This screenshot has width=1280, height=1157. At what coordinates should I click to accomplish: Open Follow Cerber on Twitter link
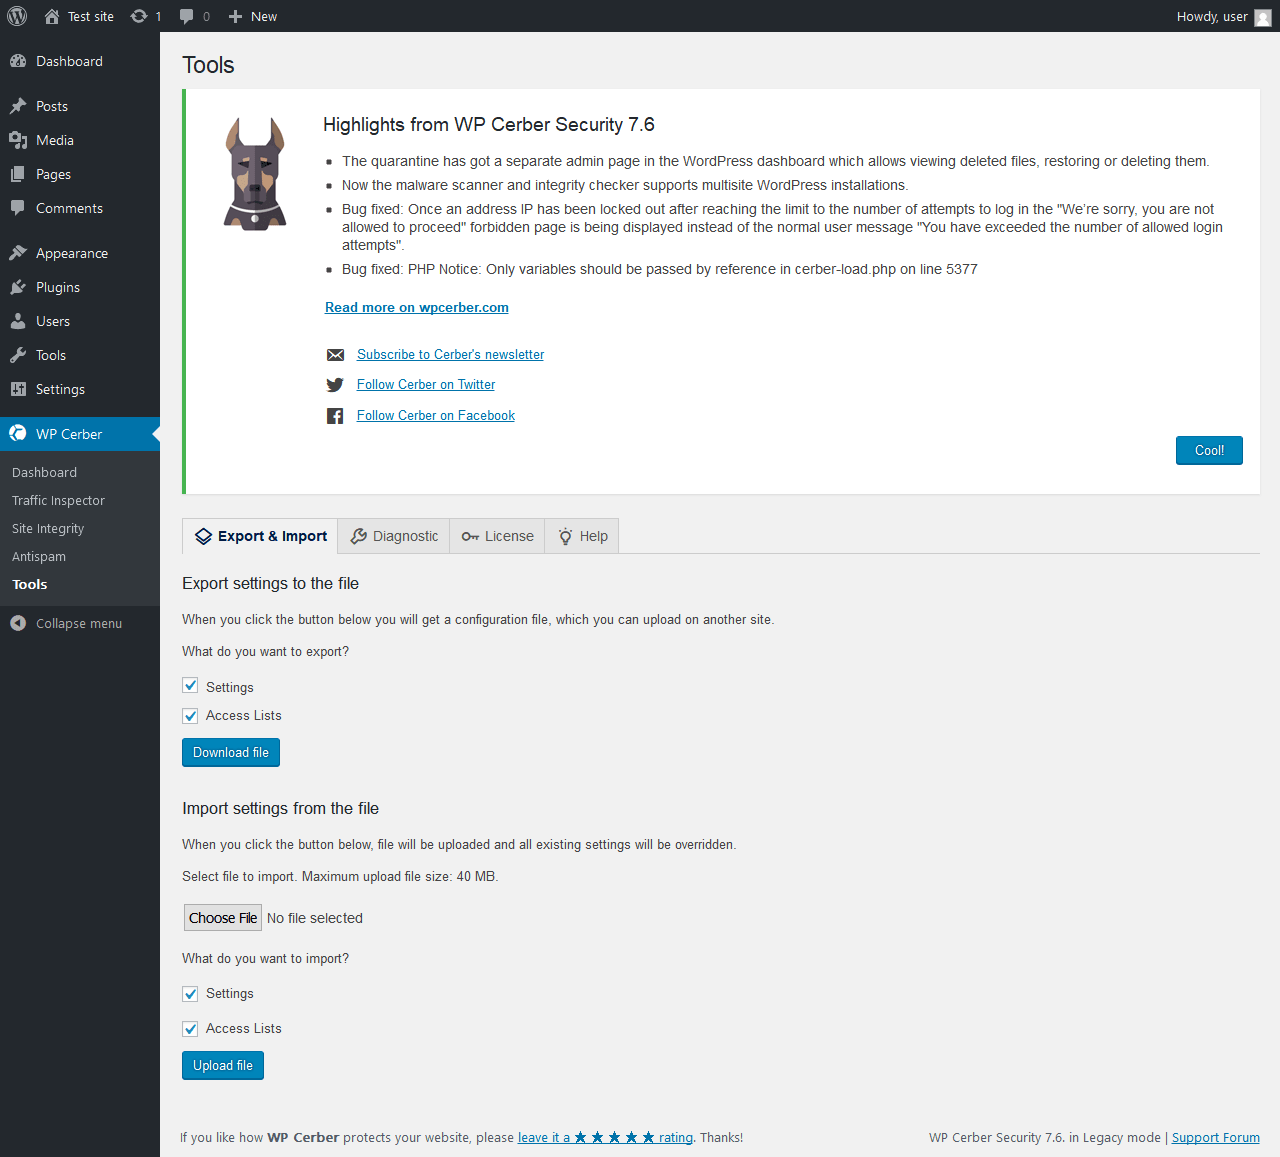(x=426, y=385)
